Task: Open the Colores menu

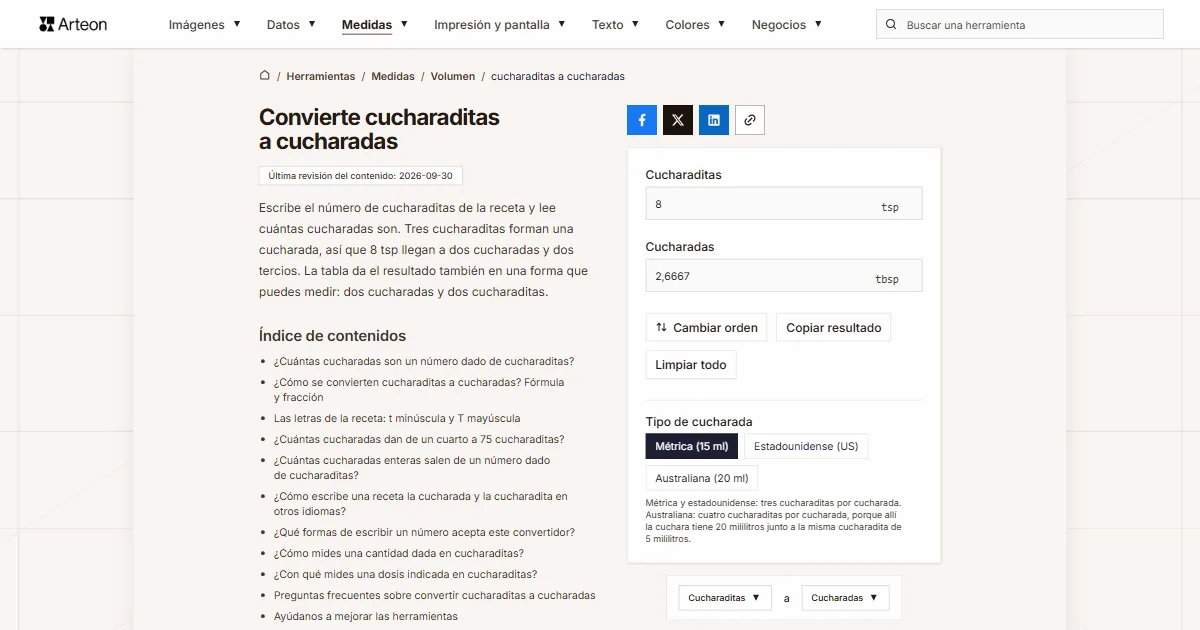Action: [696, 25]
